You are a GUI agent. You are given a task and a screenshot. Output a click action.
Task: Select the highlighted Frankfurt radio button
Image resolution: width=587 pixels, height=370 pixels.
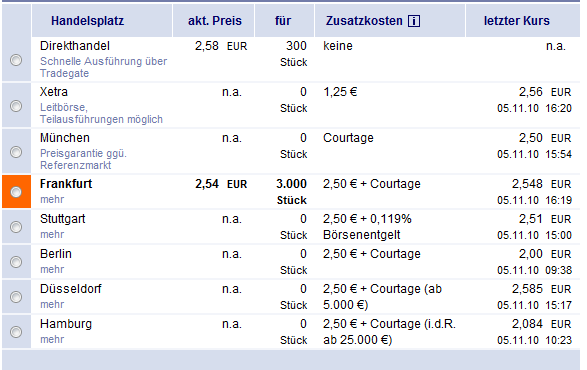click(x=16, y=192)
